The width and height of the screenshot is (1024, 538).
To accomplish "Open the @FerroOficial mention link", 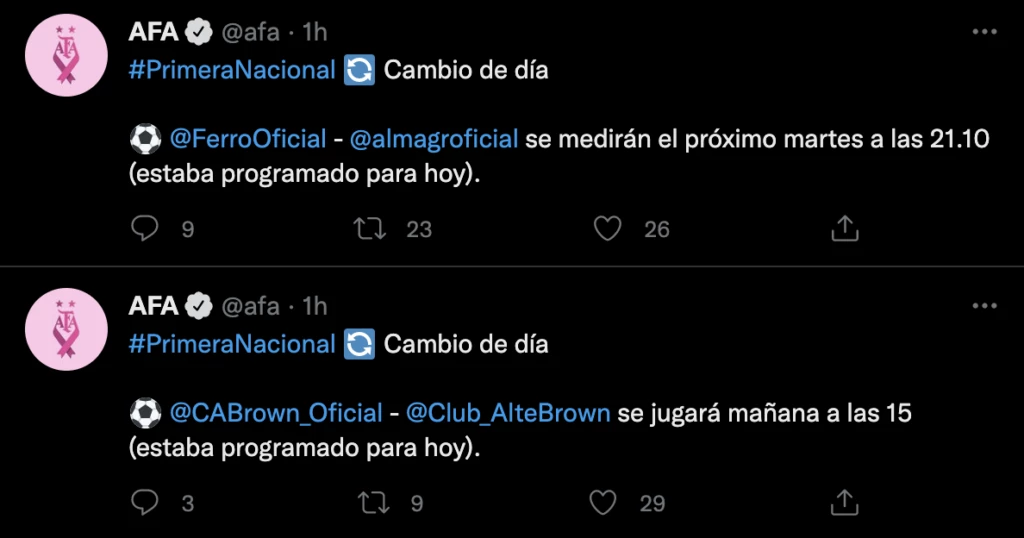I will 249,139.
